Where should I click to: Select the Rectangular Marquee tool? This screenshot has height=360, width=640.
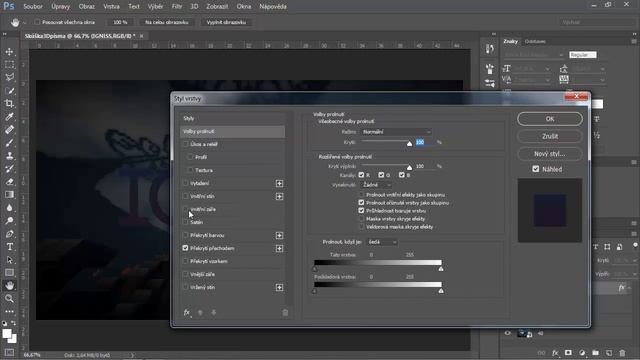(9, 64)
